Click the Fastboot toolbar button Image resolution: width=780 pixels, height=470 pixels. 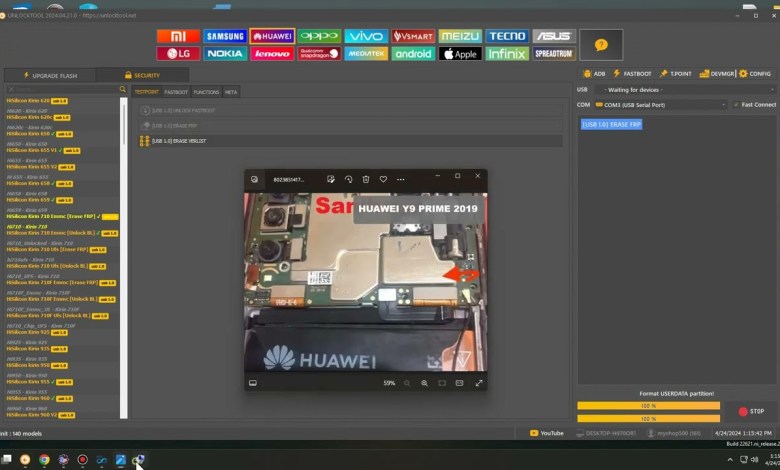pyautogui.click(x=632, y=74)
